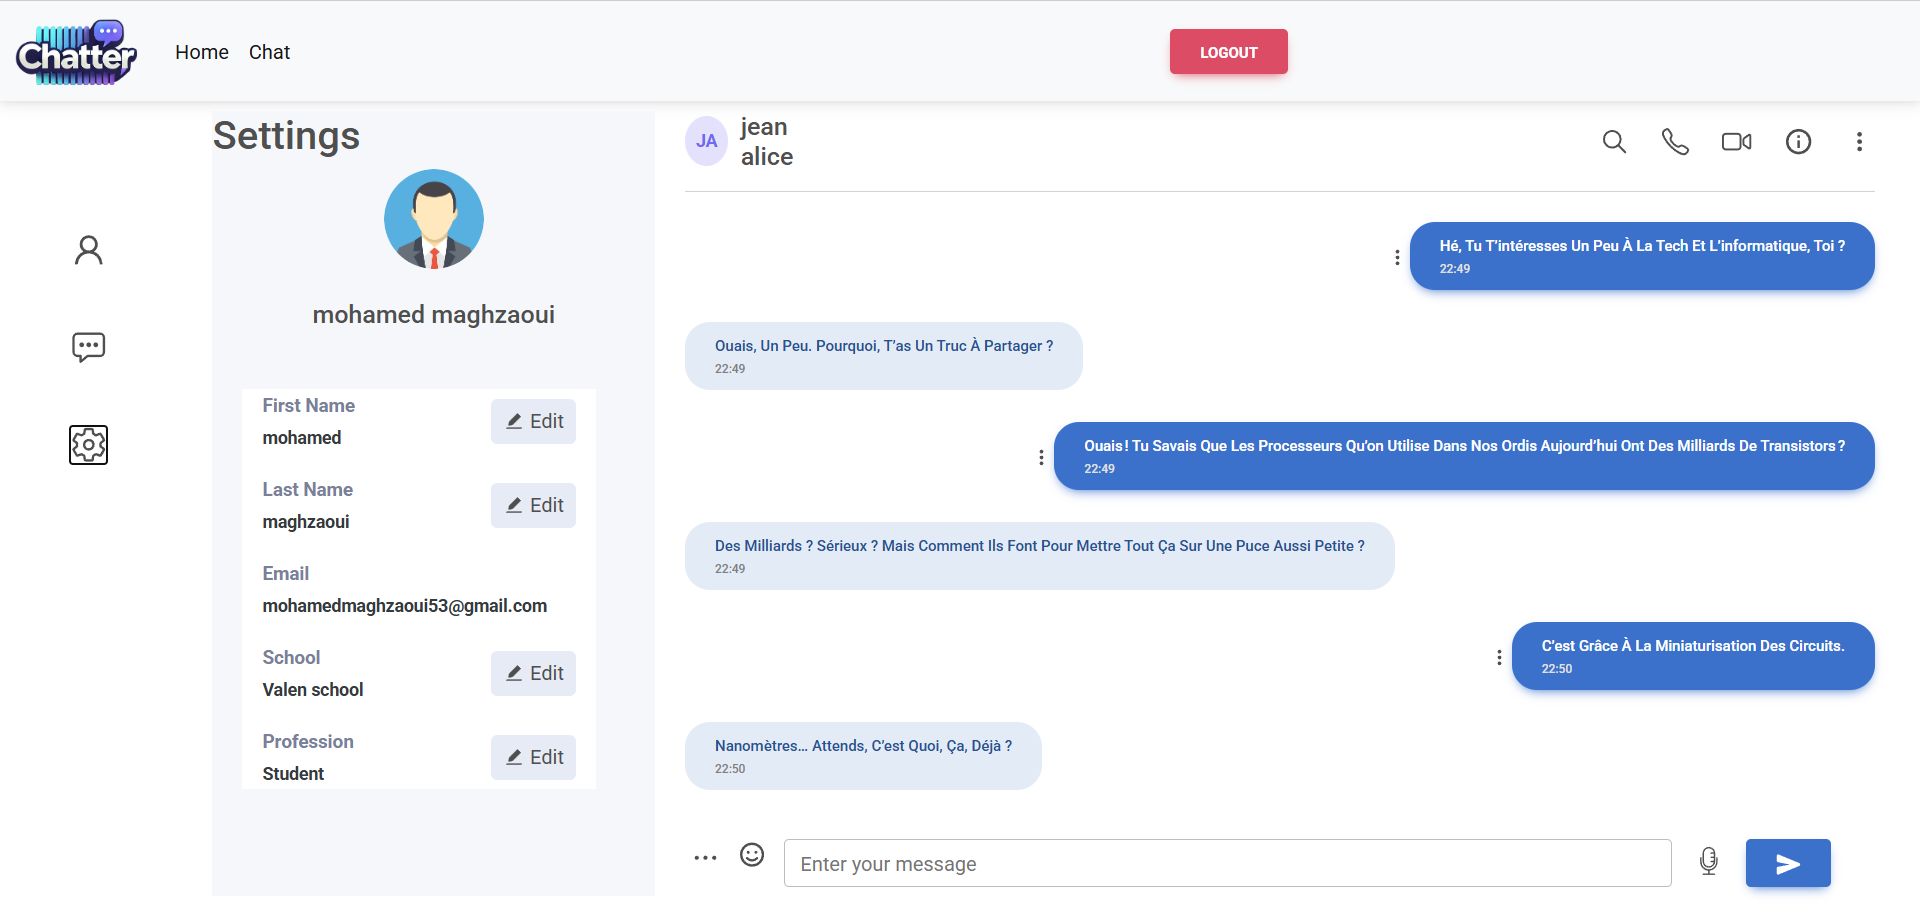Open options for first sent message
1920x905 pixels.
tap(1397, 257)
